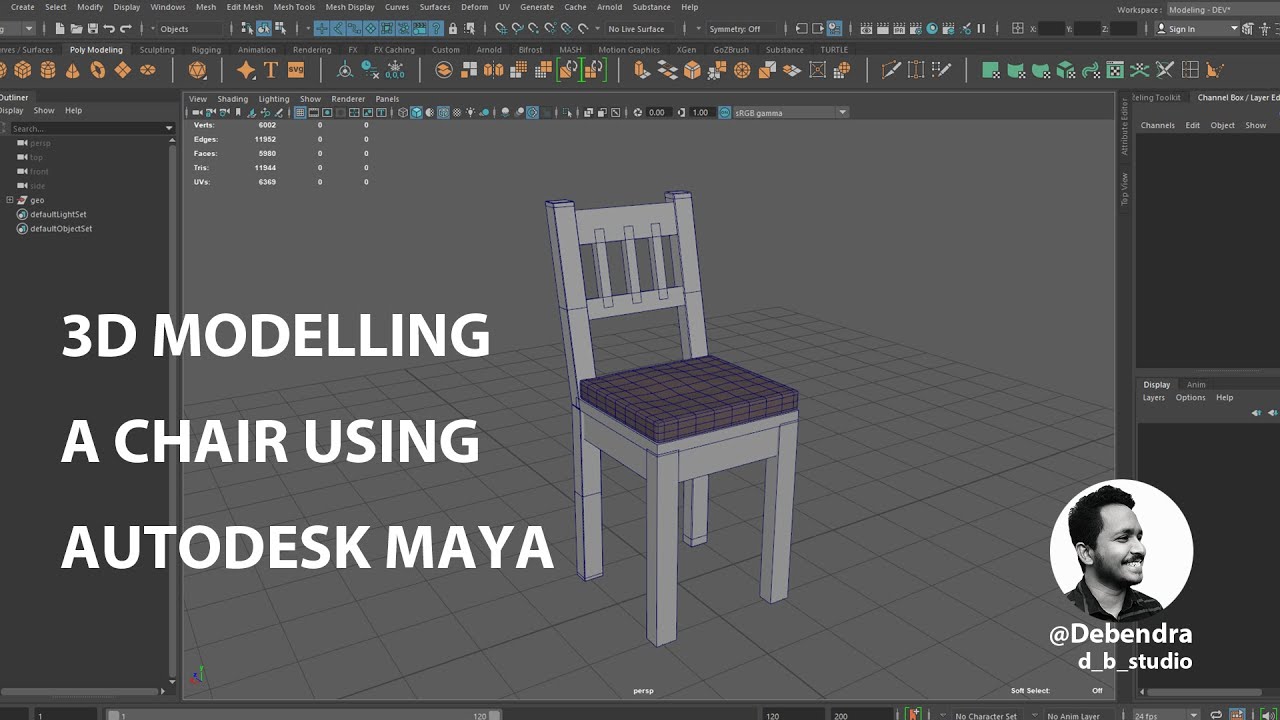The width and height of the screenshot is (1280, 720).
Task: Open the Deform menu
Action: point(474,7)
